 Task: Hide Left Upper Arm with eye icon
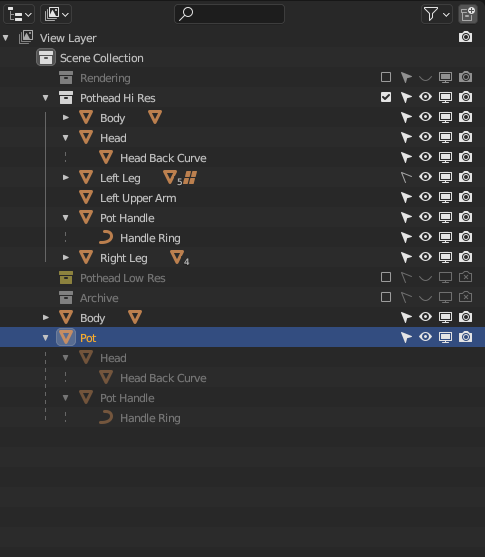coord(425,197)
